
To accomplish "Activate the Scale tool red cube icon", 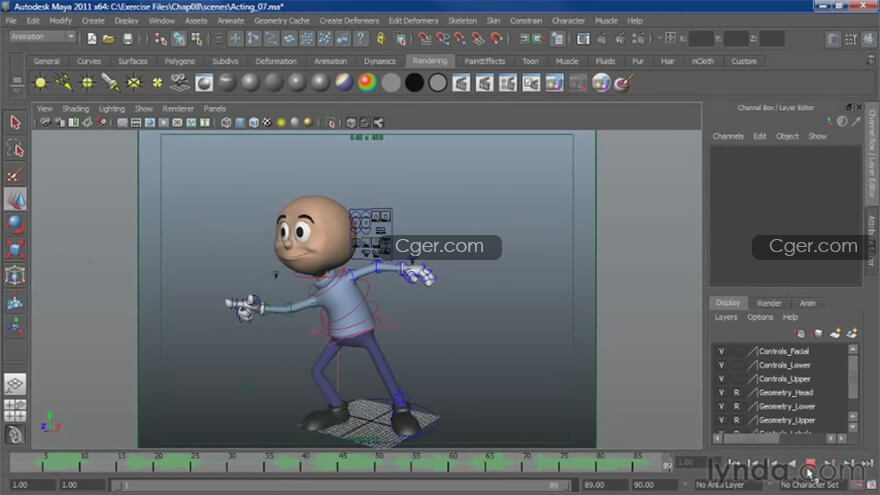I will [15, 250].
